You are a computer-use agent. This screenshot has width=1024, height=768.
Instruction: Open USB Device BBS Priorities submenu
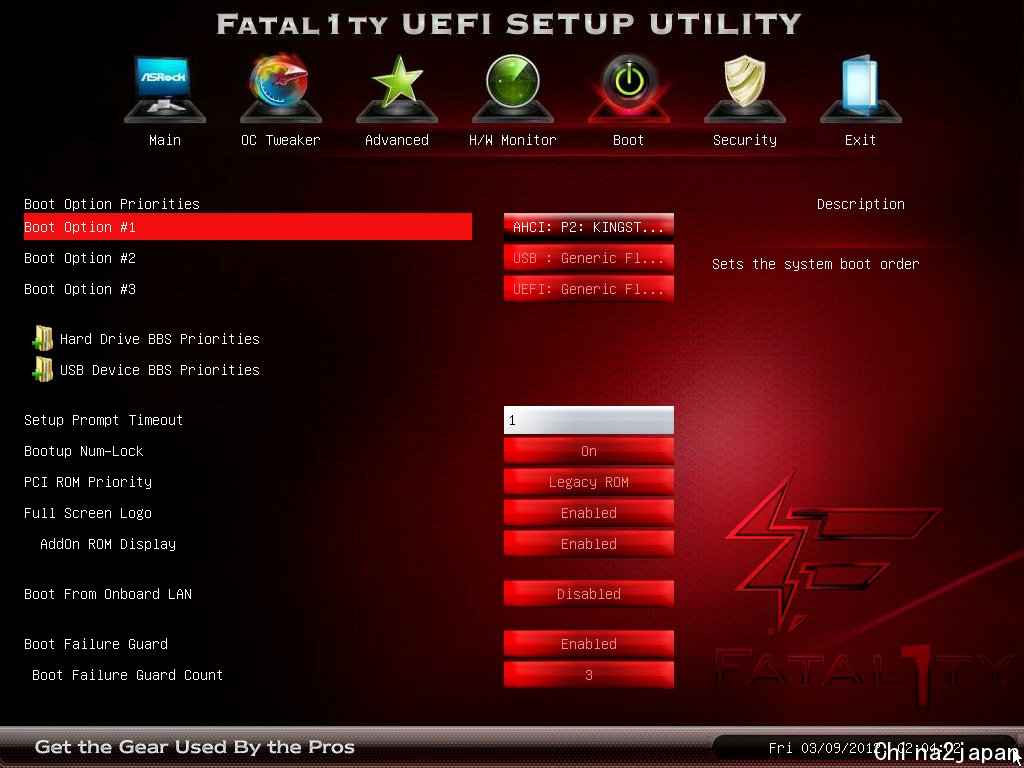click(x=159, y=370)
